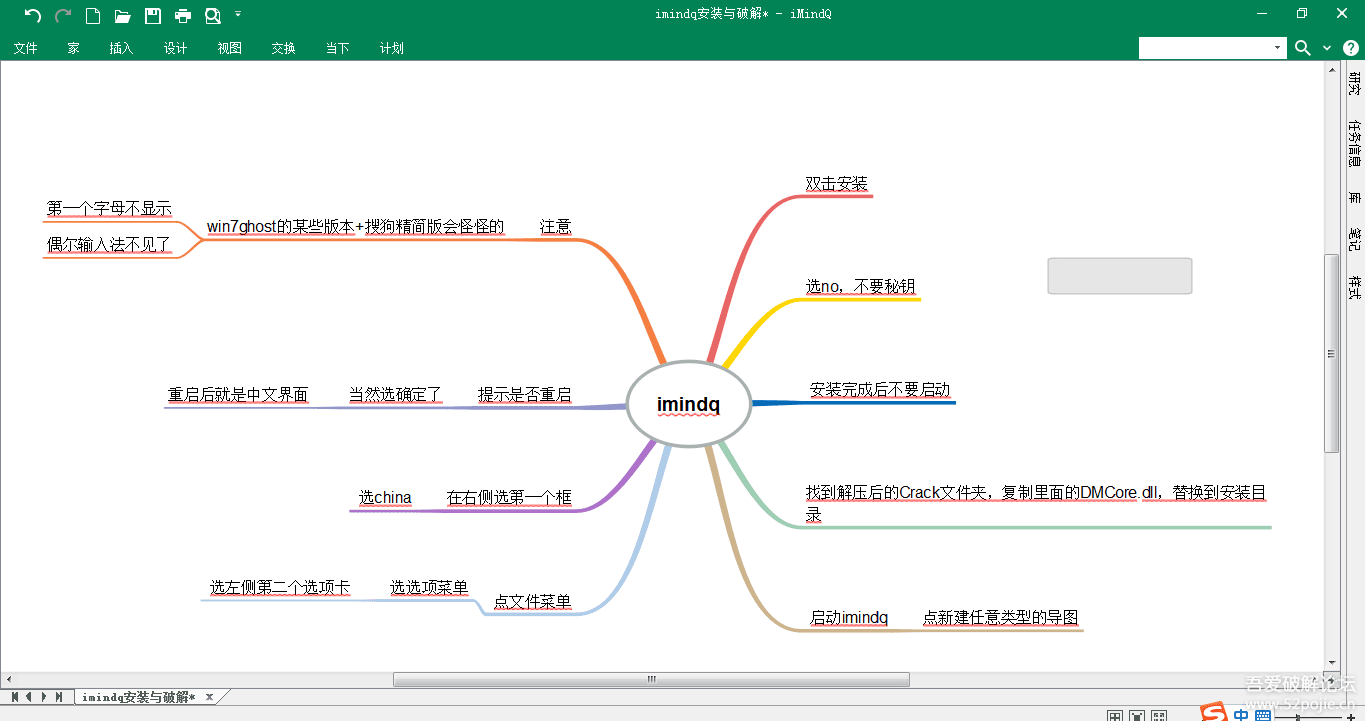Click the second status bar fit icon
Screen dimensions: 1365x721
(1137, 715)
